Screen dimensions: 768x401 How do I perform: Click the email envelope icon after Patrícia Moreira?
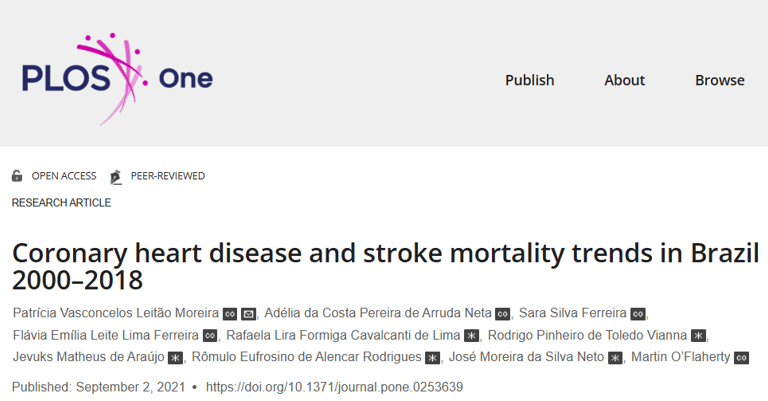click(249, 313)
